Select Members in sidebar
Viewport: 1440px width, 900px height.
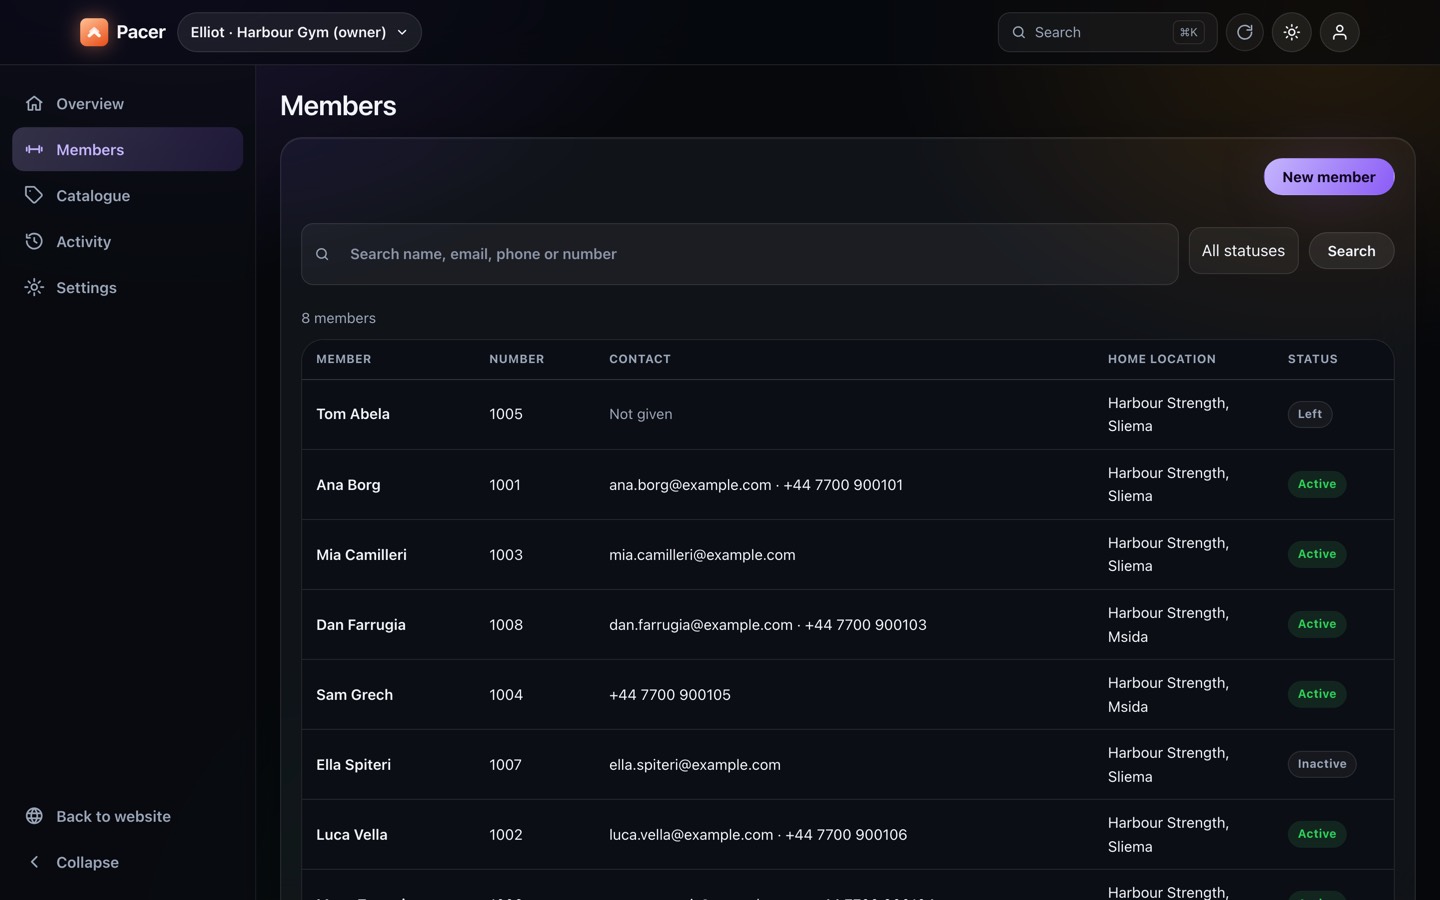point(127,150)
